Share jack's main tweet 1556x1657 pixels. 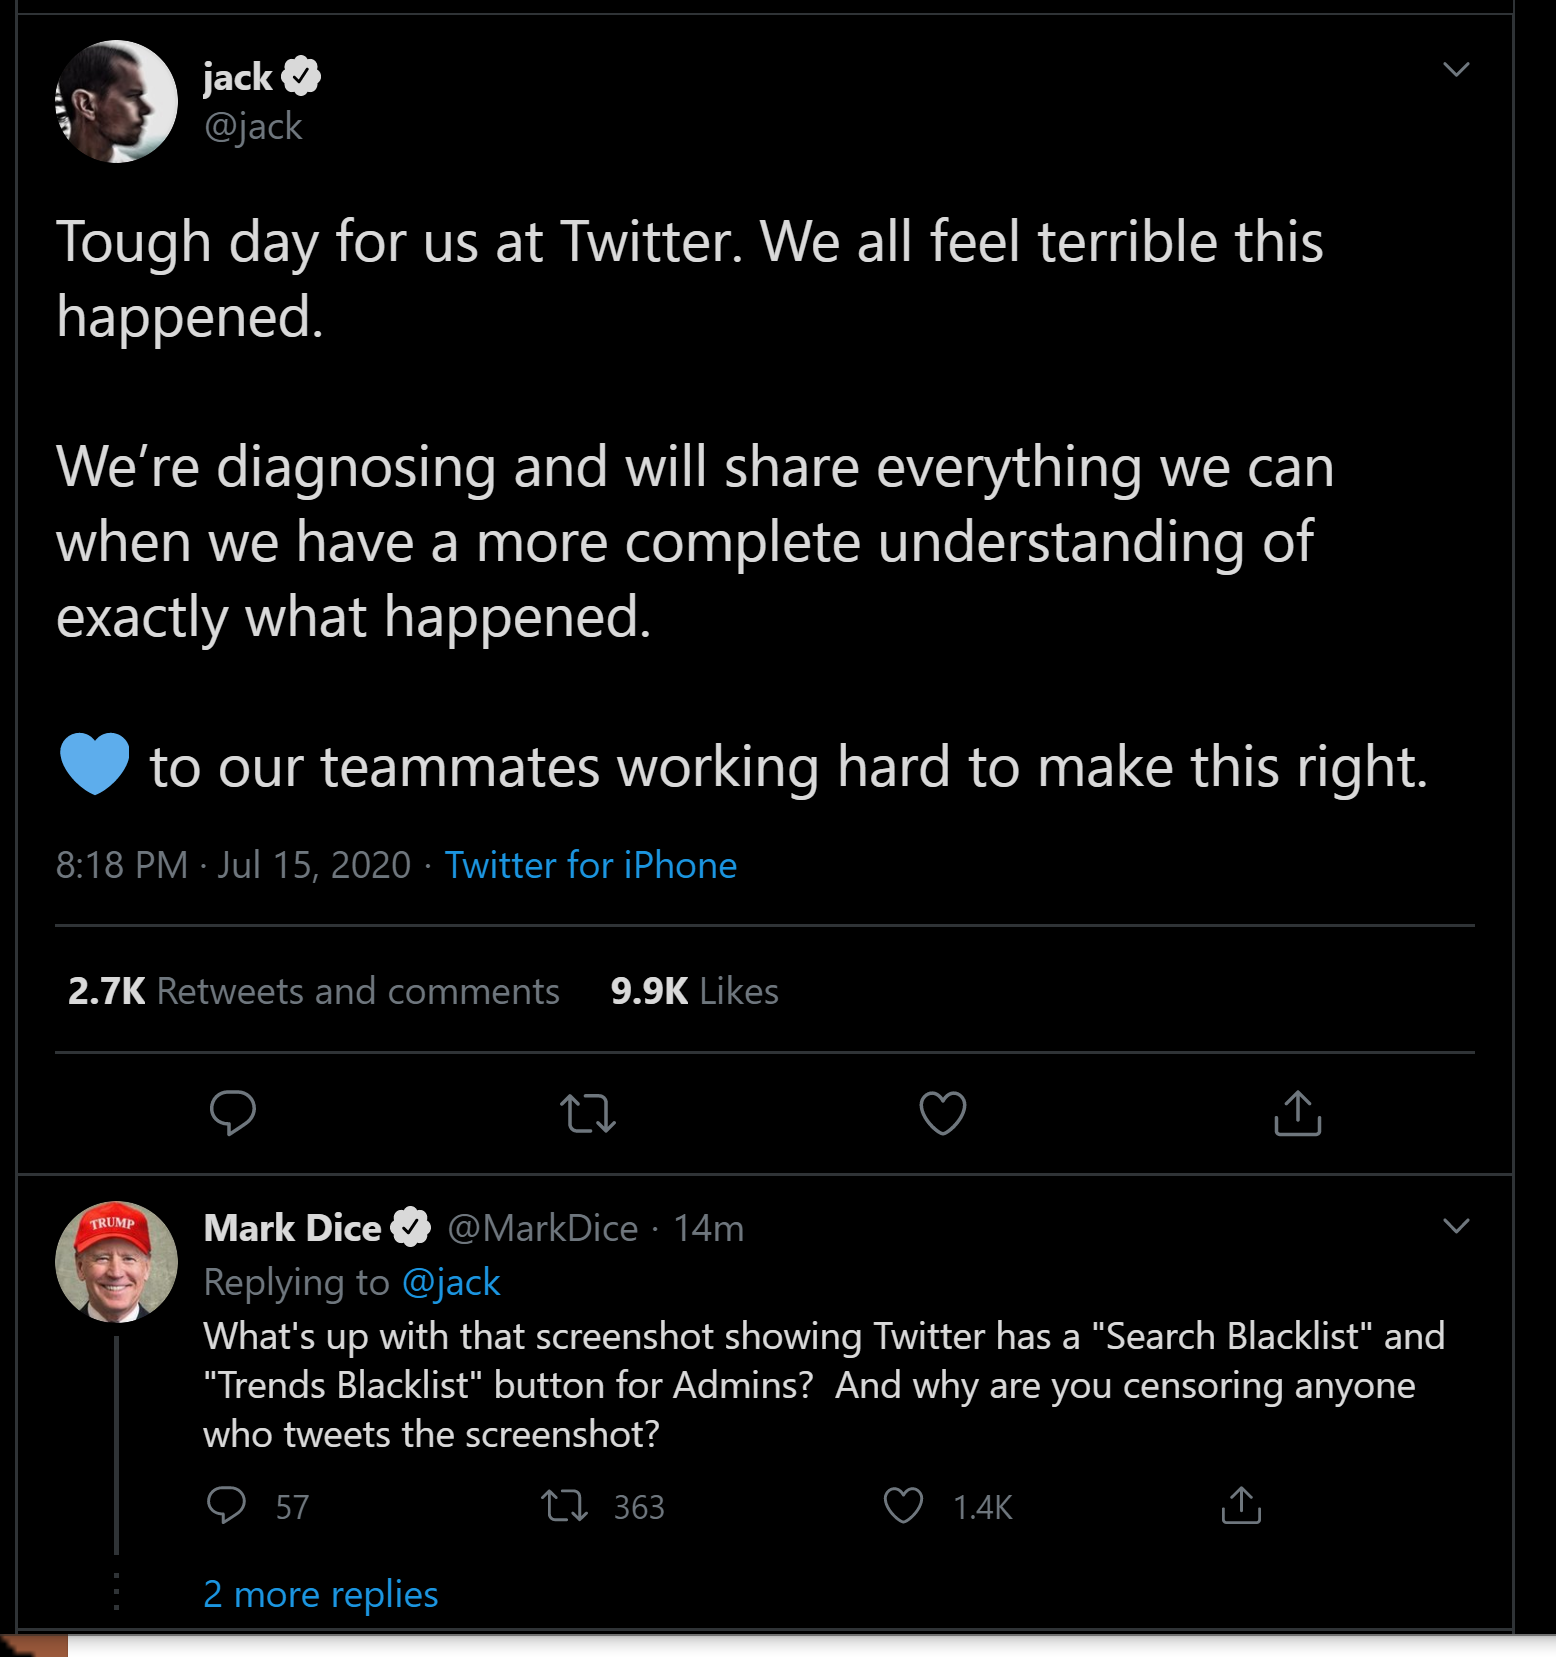coord(1298,1113)
